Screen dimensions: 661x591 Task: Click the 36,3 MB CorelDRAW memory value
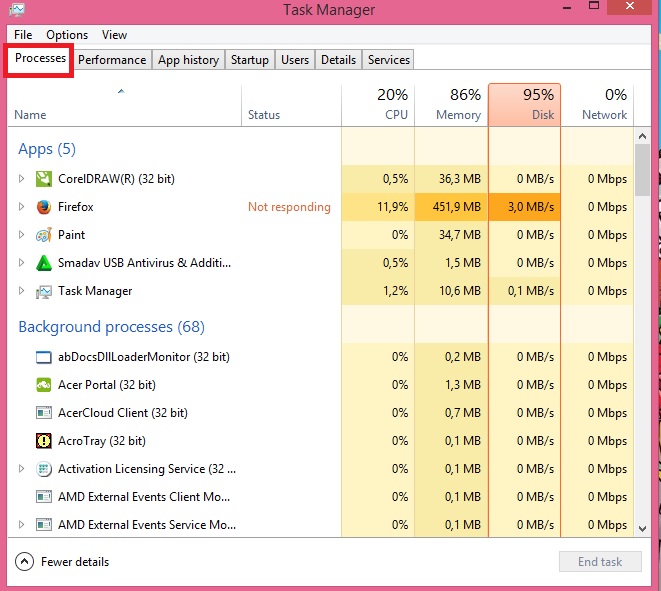pos(460,179)
